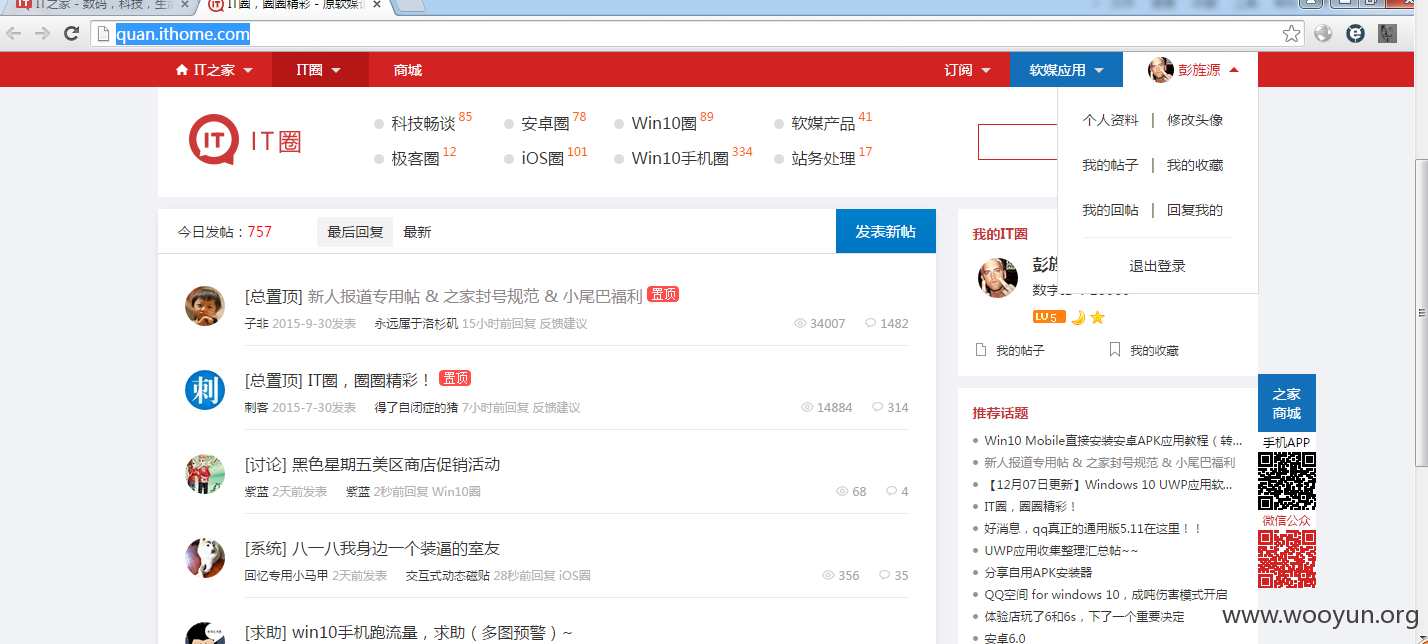Open author name 紫蓝 2天前发表
The height and width of the screenshot is (644, 1428).
(x=256, y=492)
